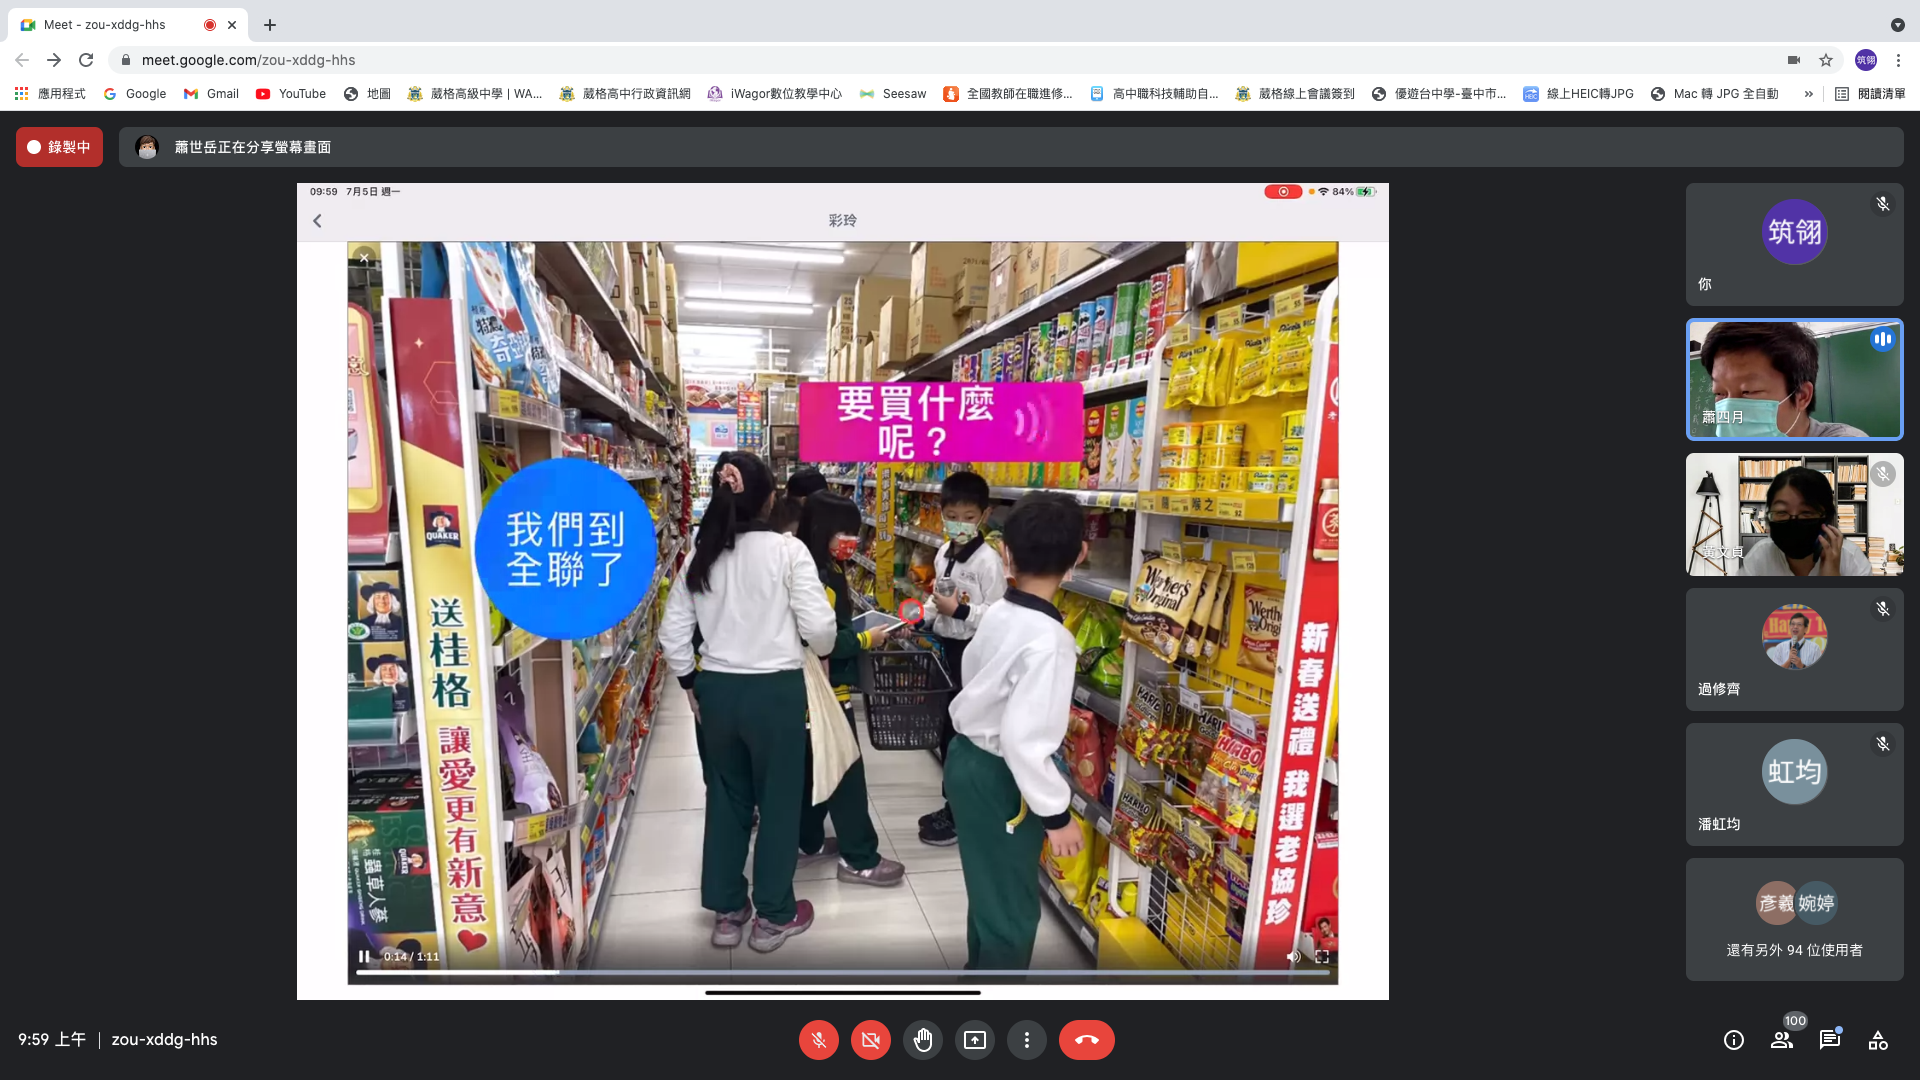The width and height of the screenshot is (1920, 1080).
Task: Toggle microphone mute button
Action: (818, 1040)
